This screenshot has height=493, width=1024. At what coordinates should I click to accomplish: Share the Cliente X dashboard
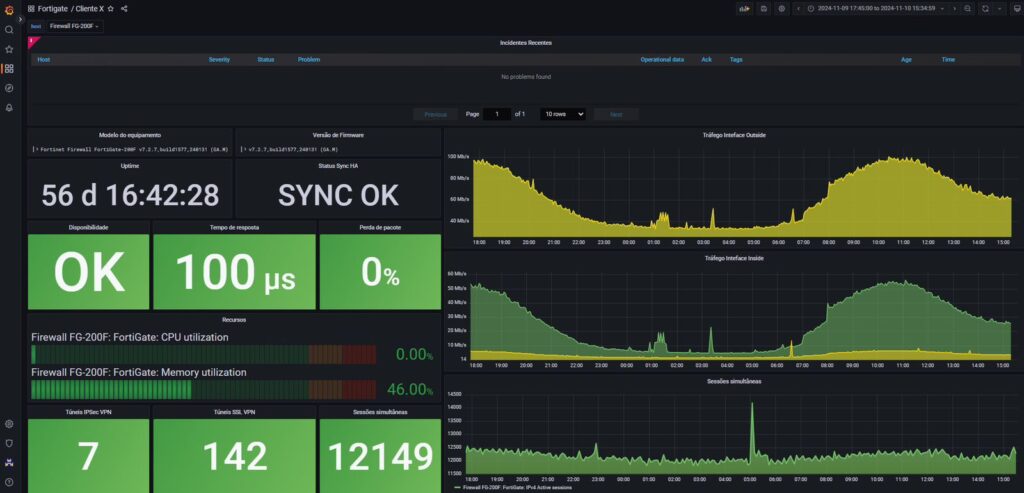124,8
